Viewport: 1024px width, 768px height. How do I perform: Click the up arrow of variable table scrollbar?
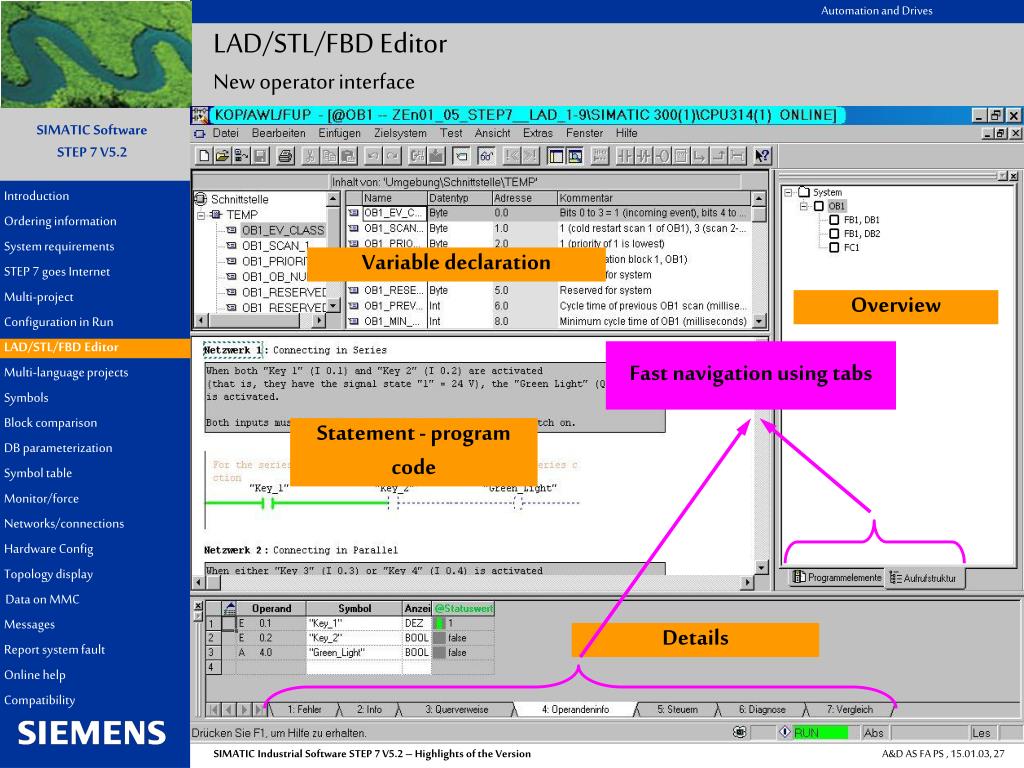[x=759, y=198]
